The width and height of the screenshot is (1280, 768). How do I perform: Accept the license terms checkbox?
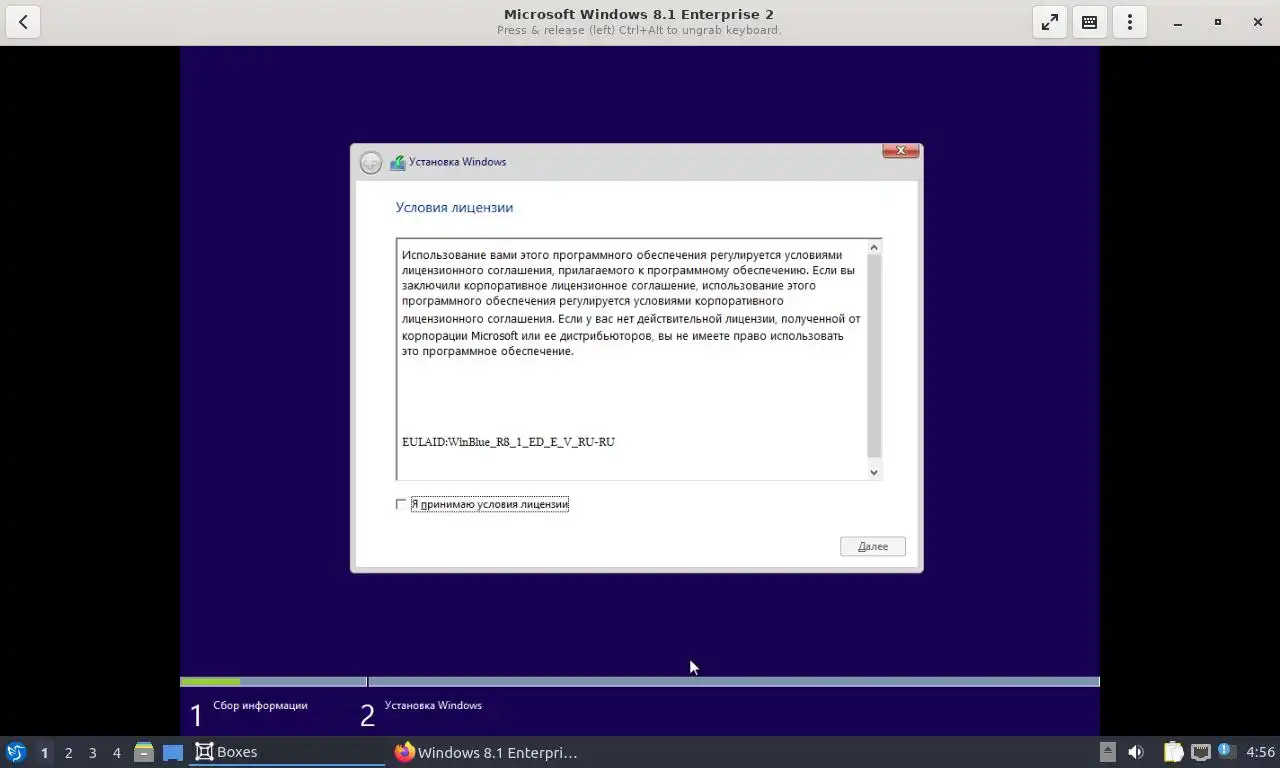401,504
